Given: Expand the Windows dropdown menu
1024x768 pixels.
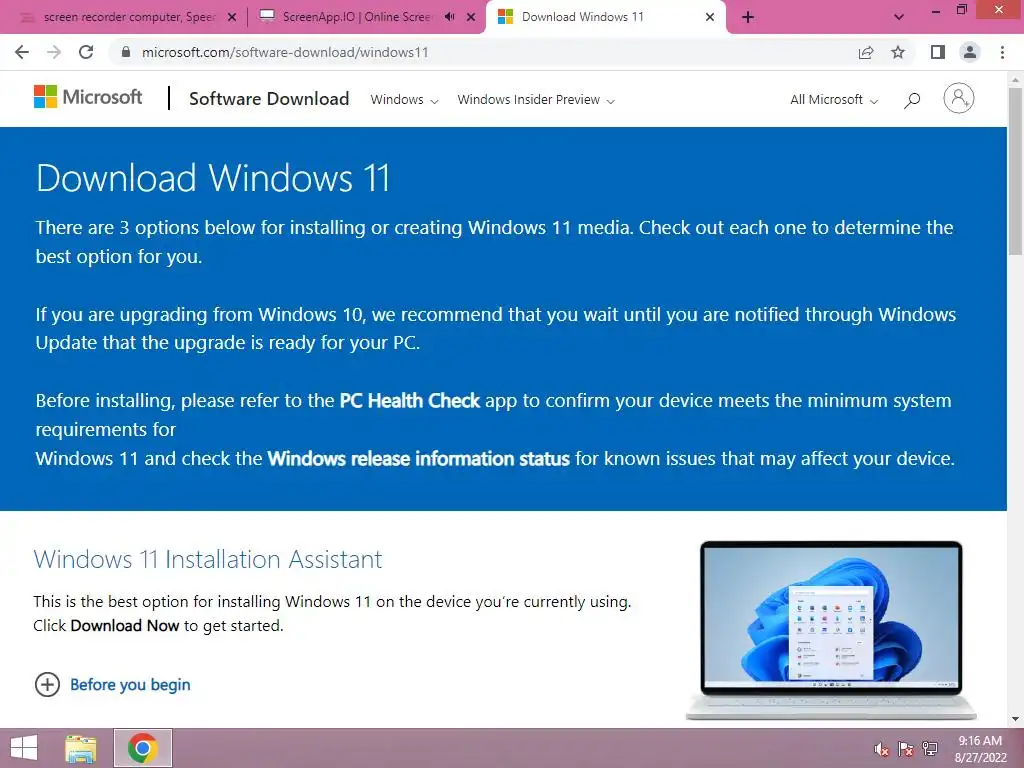Looking at the screenshot, I should (404, 100).
